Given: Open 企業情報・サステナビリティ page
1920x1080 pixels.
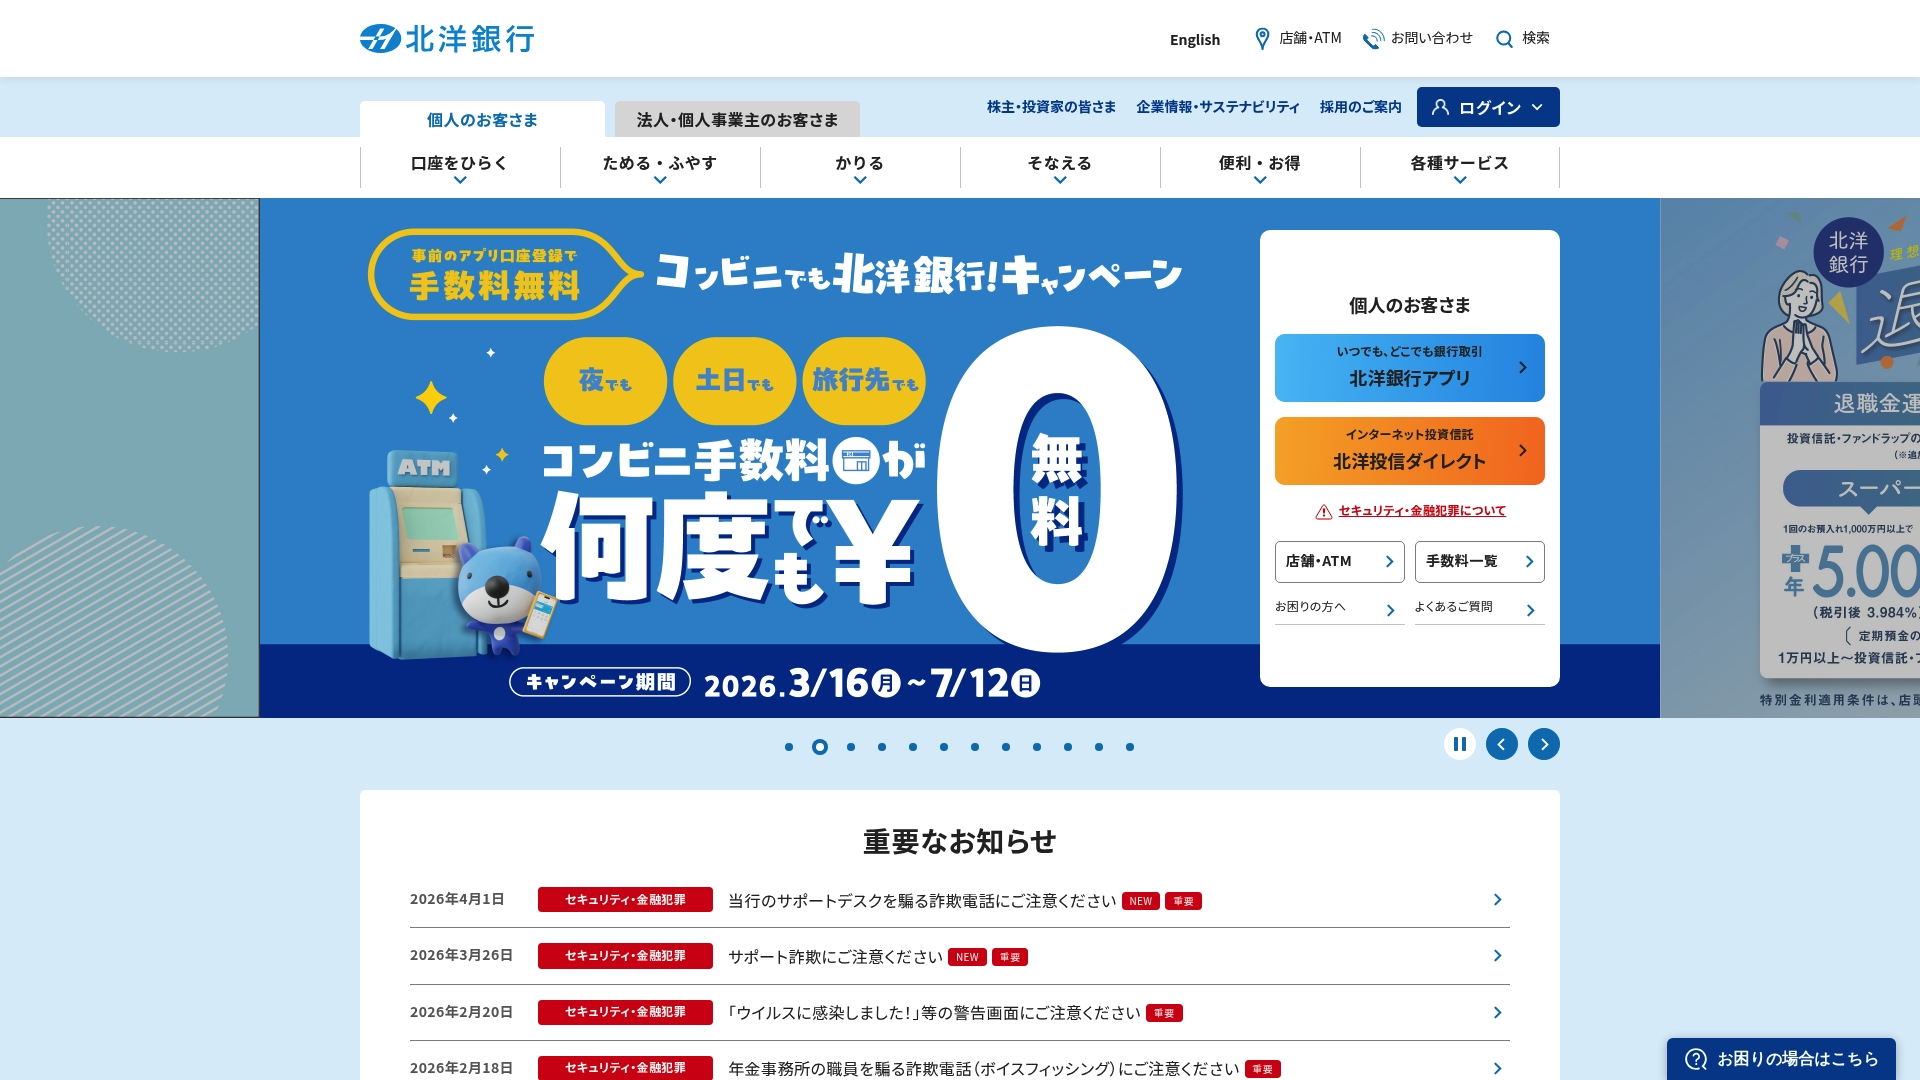Looking at the screenshot, I should coord(1218,107).
